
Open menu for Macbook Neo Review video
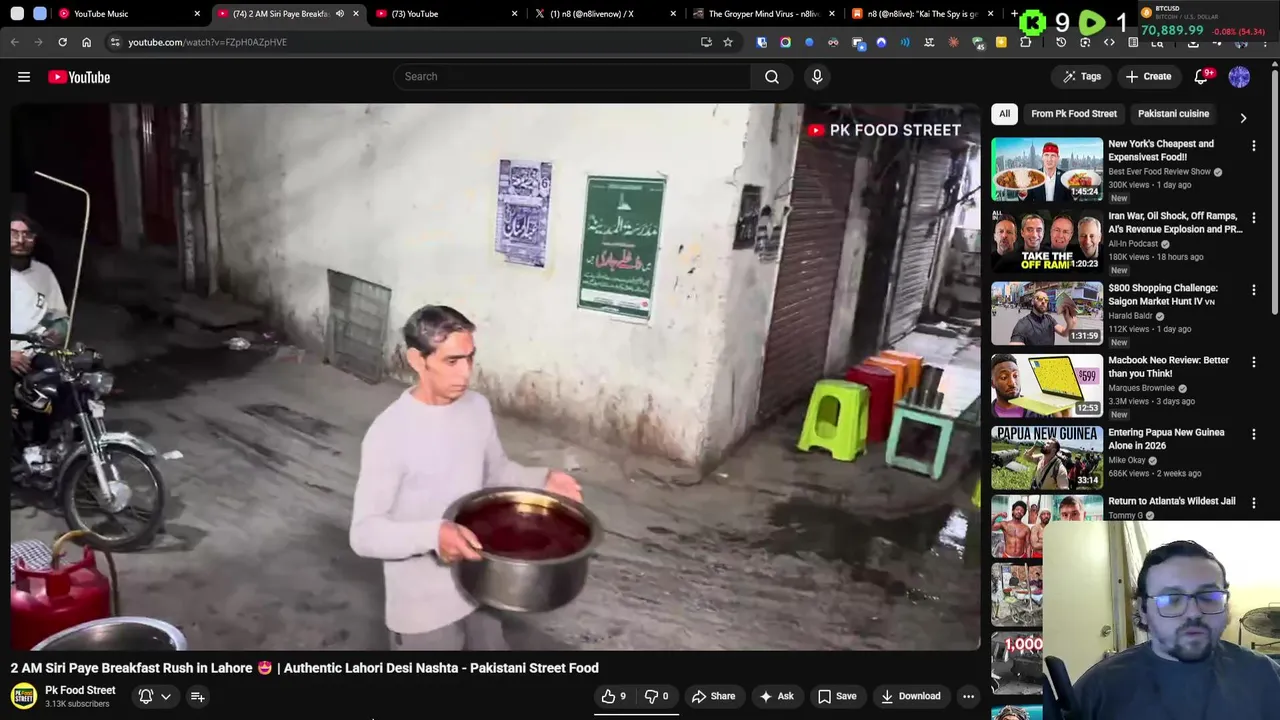pyautogui.click(x=1254, y=362)
